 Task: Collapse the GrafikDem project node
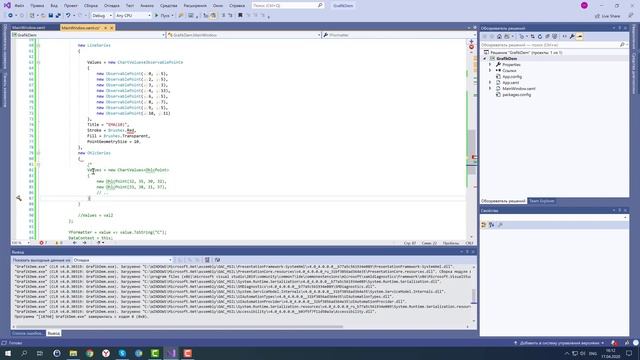click(x=484, y=58)
